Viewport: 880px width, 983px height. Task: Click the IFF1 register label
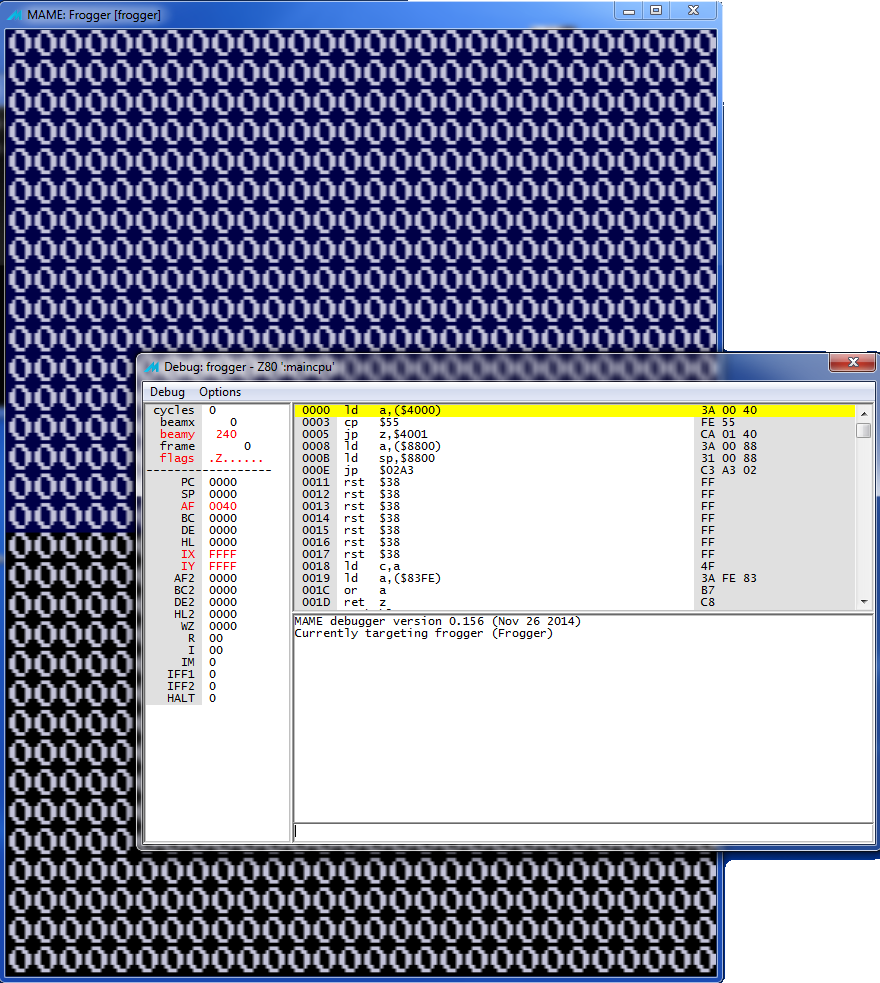[181, 674]
